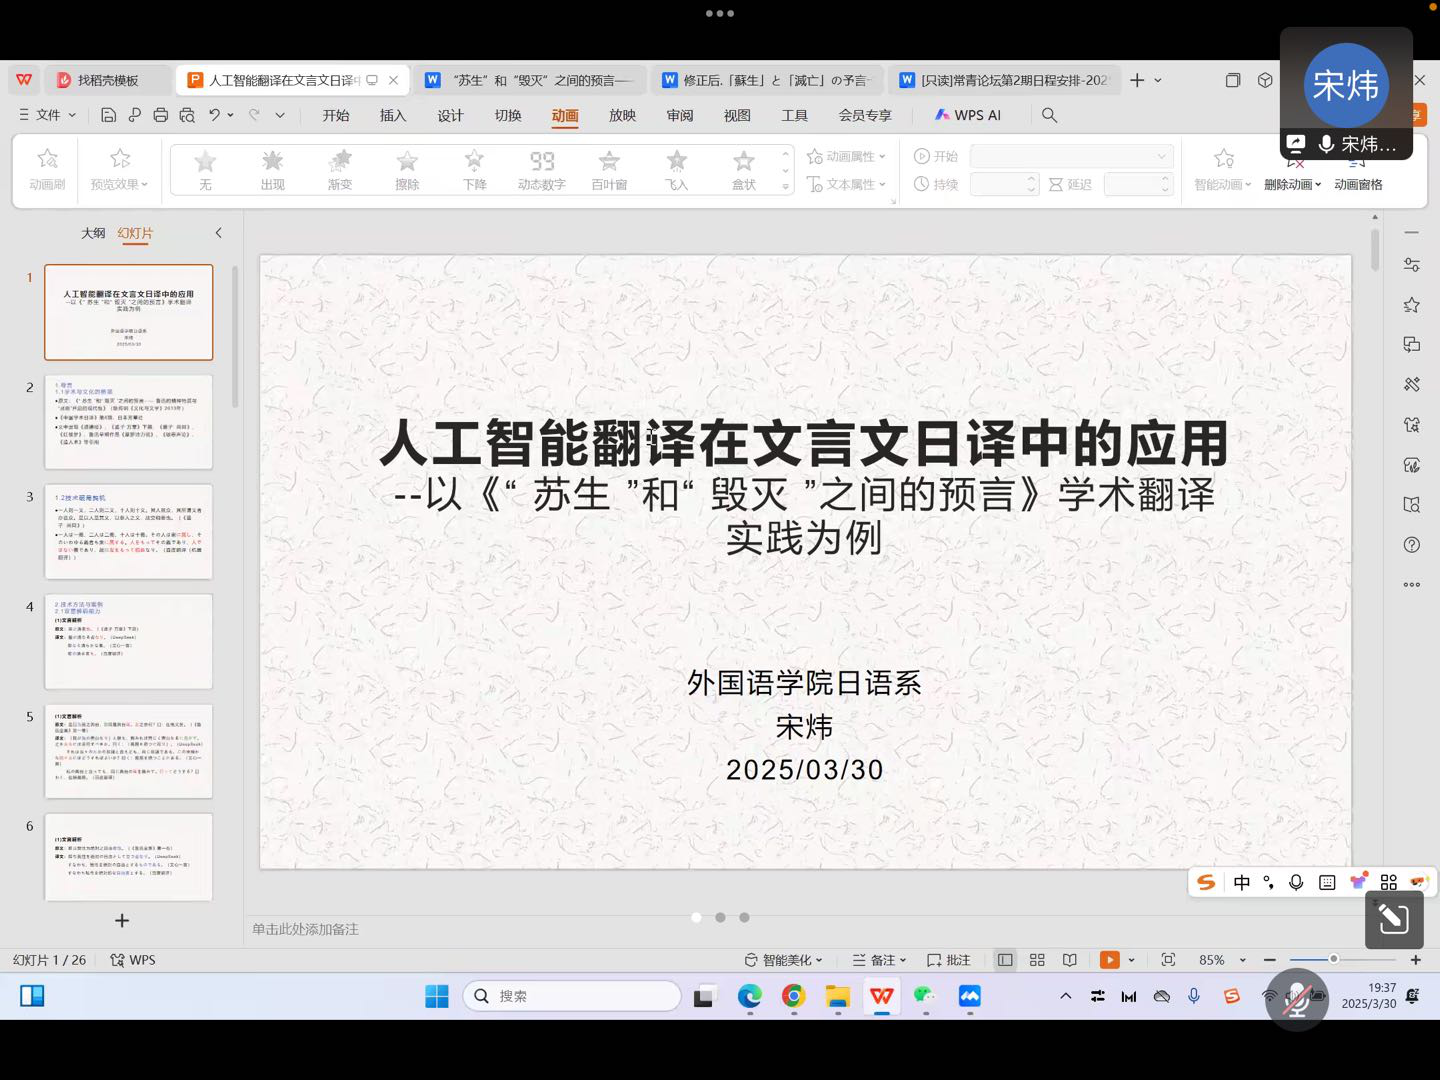Expand the 动画属性 dropdown
Viewport: 1440px width, 1080px height.
pyautogui.click(x=847, y=156)
